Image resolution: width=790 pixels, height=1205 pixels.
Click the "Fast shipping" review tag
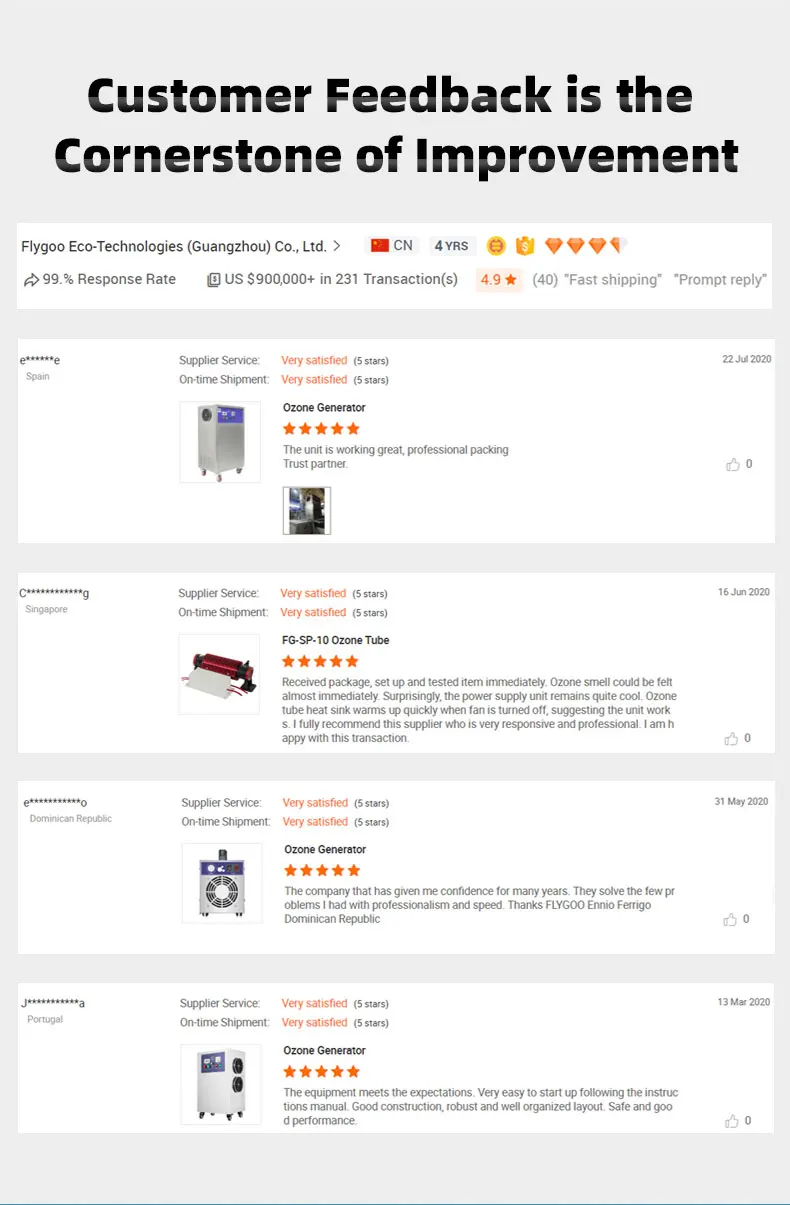[613, 280]
